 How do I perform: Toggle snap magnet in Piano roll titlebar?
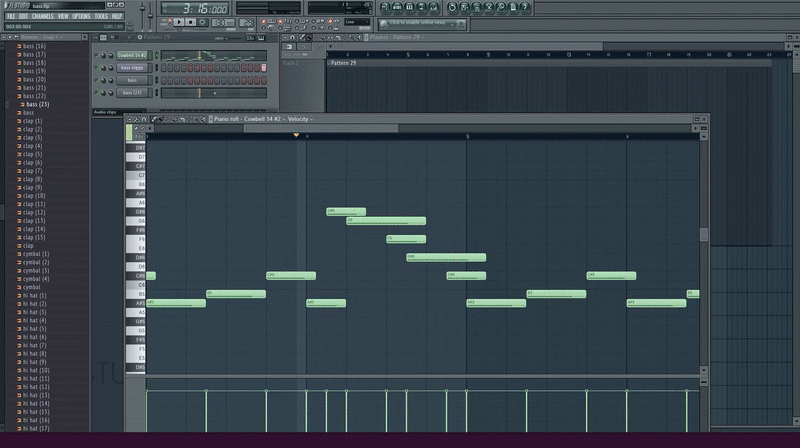[144, 119]
